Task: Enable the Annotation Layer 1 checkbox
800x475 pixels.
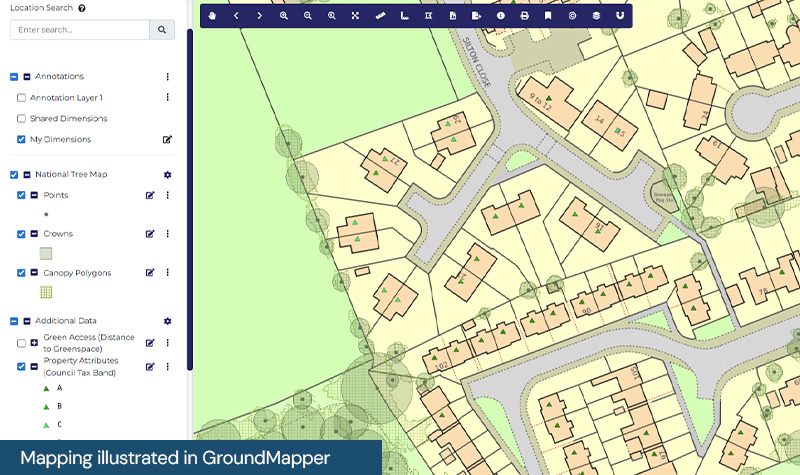Action: [x=22, y=98]
